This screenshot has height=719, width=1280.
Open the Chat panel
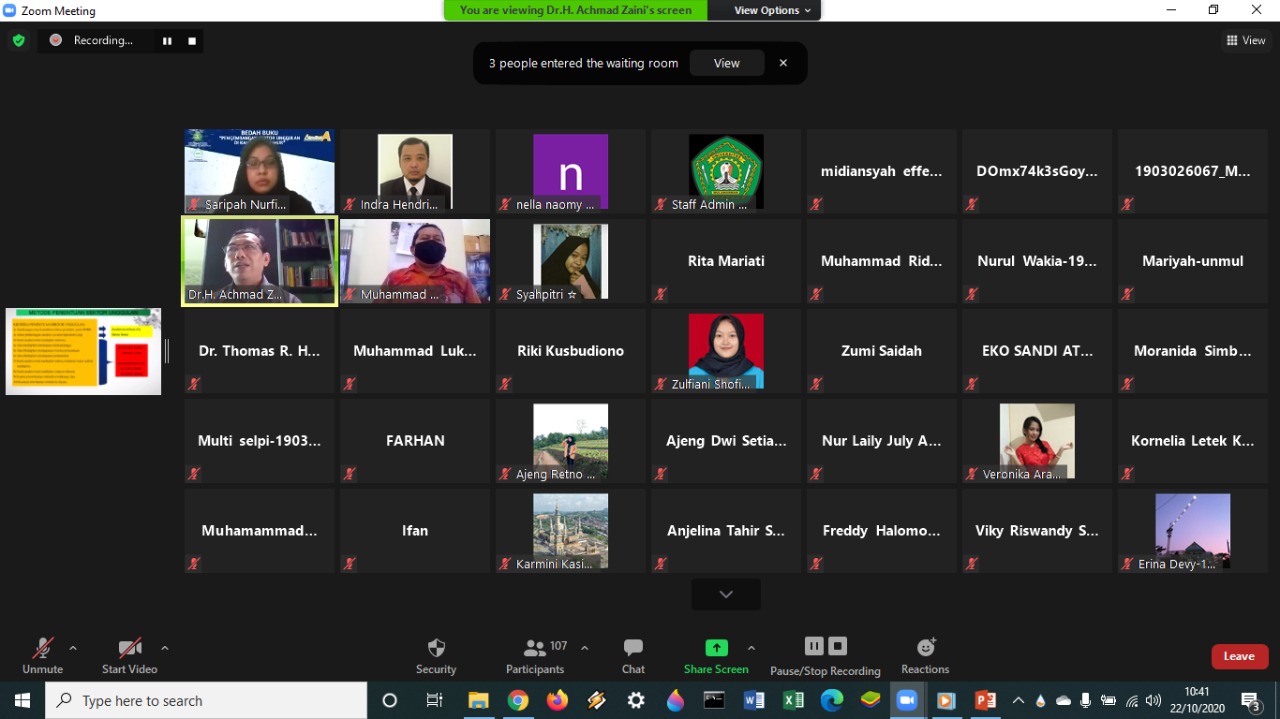(x=633, y=656)
